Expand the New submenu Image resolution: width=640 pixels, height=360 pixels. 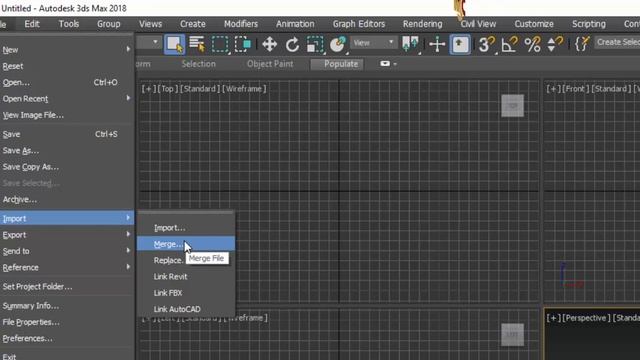tap(67, 50)
